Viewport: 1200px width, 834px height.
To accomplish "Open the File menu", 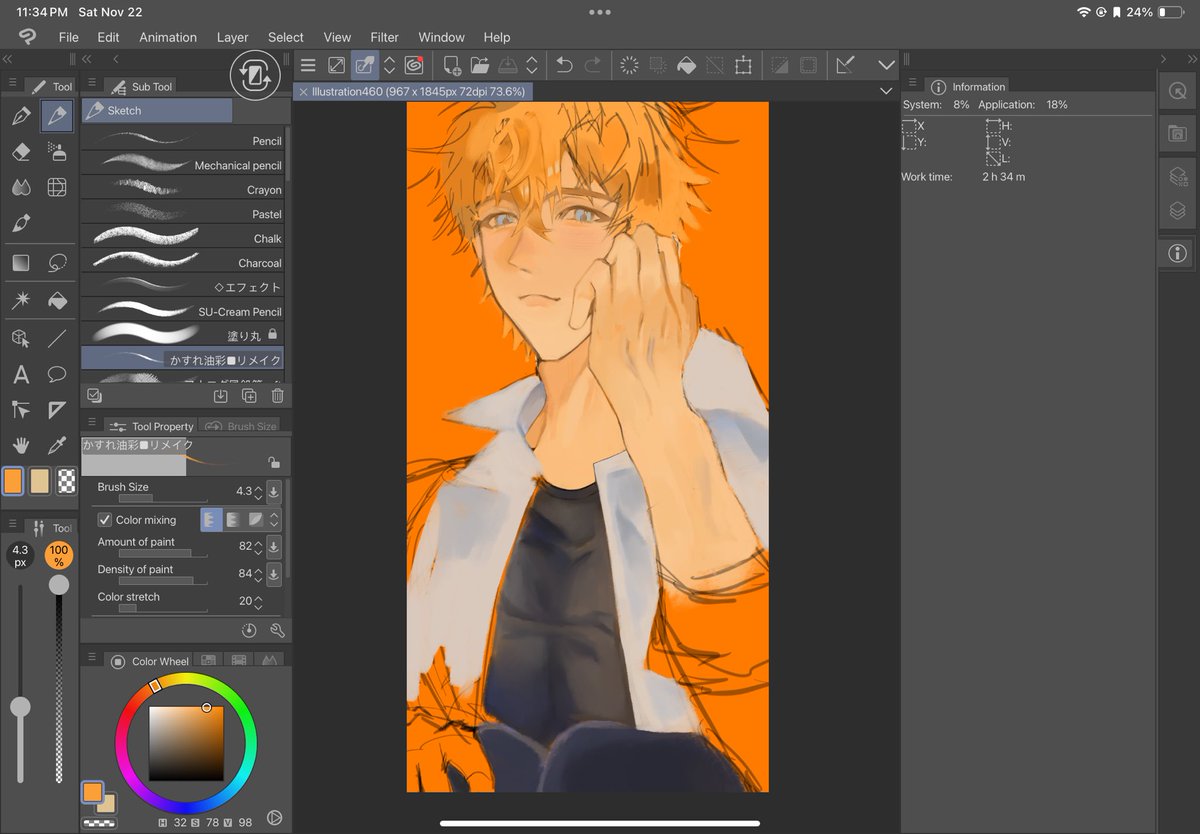I will (68, 37).
